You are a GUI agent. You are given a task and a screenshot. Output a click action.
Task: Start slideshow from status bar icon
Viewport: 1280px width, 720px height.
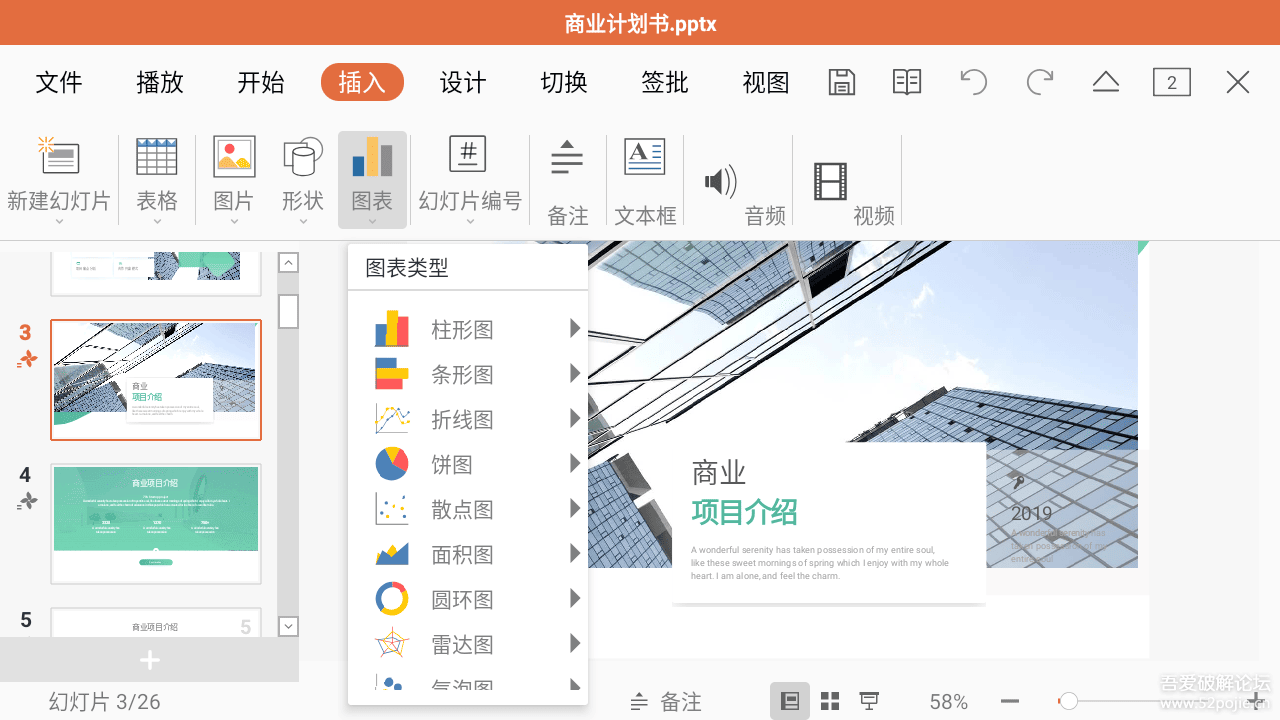tap(869, 701)
